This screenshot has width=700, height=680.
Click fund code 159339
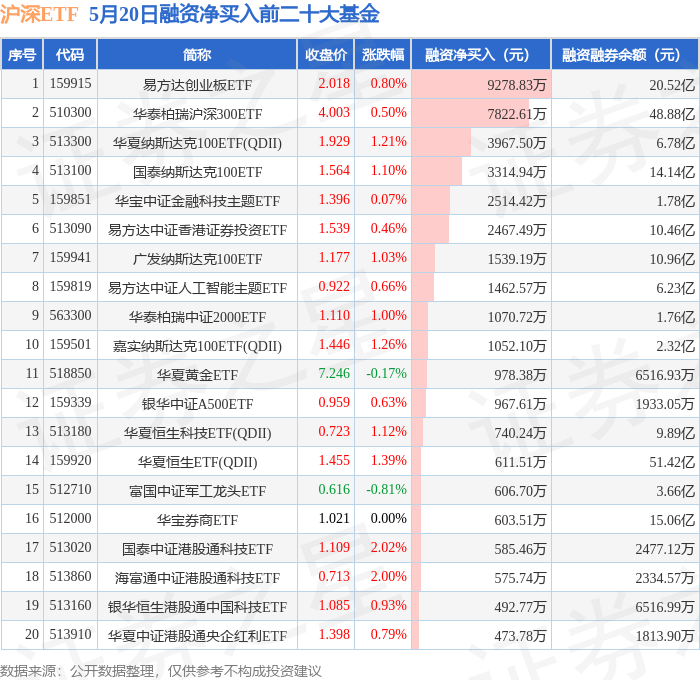click(70, 403)
